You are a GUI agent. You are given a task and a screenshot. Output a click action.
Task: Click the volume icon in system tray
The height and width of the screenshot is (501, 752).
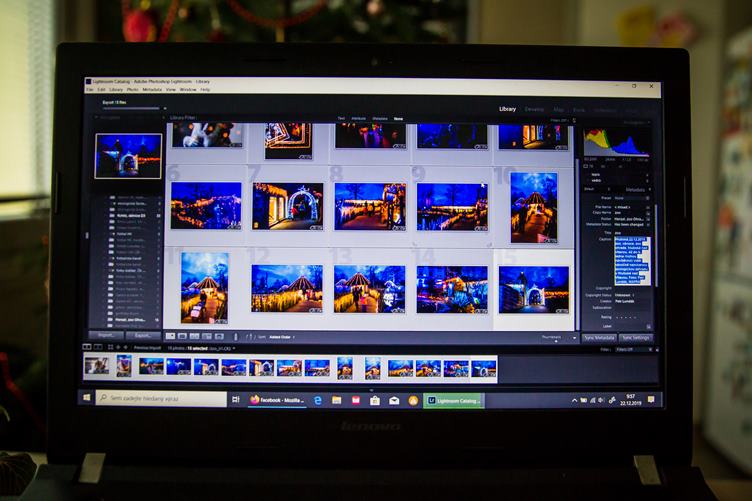click(x=601, y=400)
